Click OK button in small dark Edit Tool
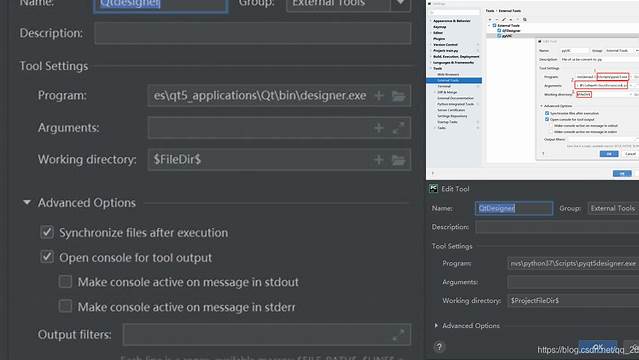Viewport: 639px width, 360px height. click(598, 347)
